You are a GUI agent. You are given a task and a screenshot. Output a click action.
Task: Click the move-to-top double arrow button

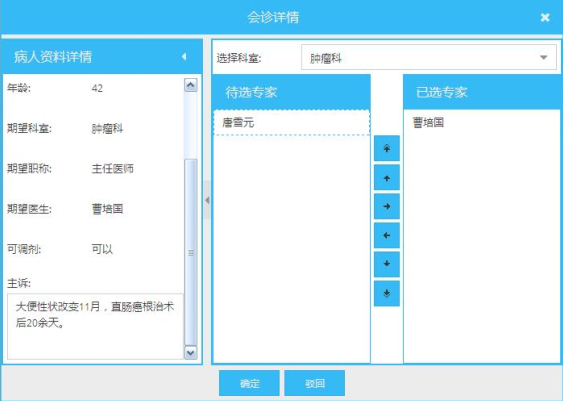pyautogui.click(x=387, y=148)
